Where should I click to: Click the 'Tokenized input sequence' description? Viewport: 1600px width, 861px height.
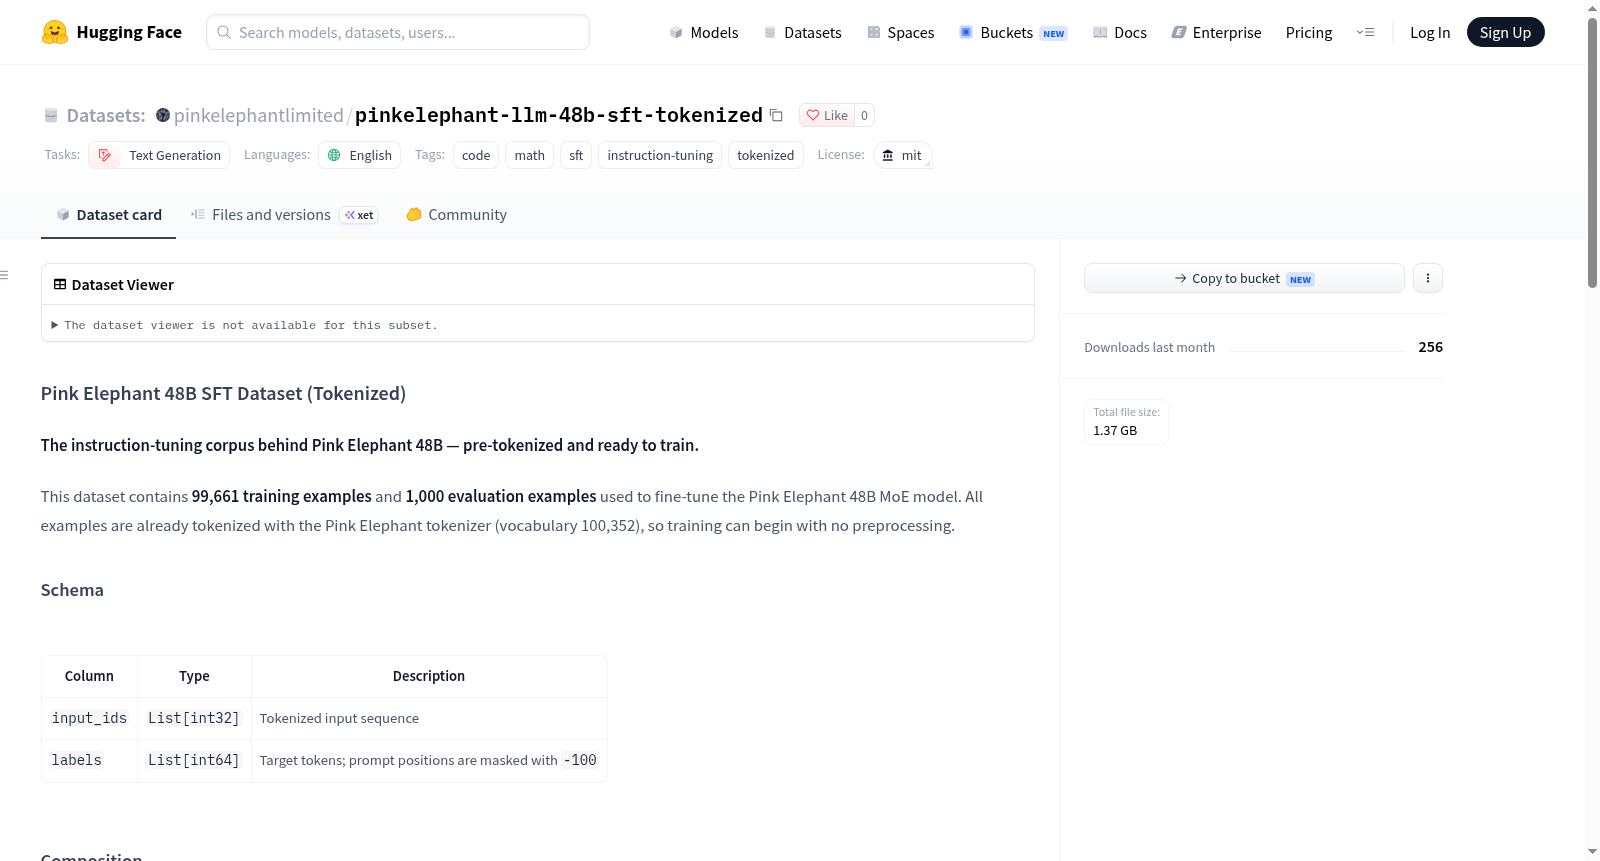(x=339, y=718)
